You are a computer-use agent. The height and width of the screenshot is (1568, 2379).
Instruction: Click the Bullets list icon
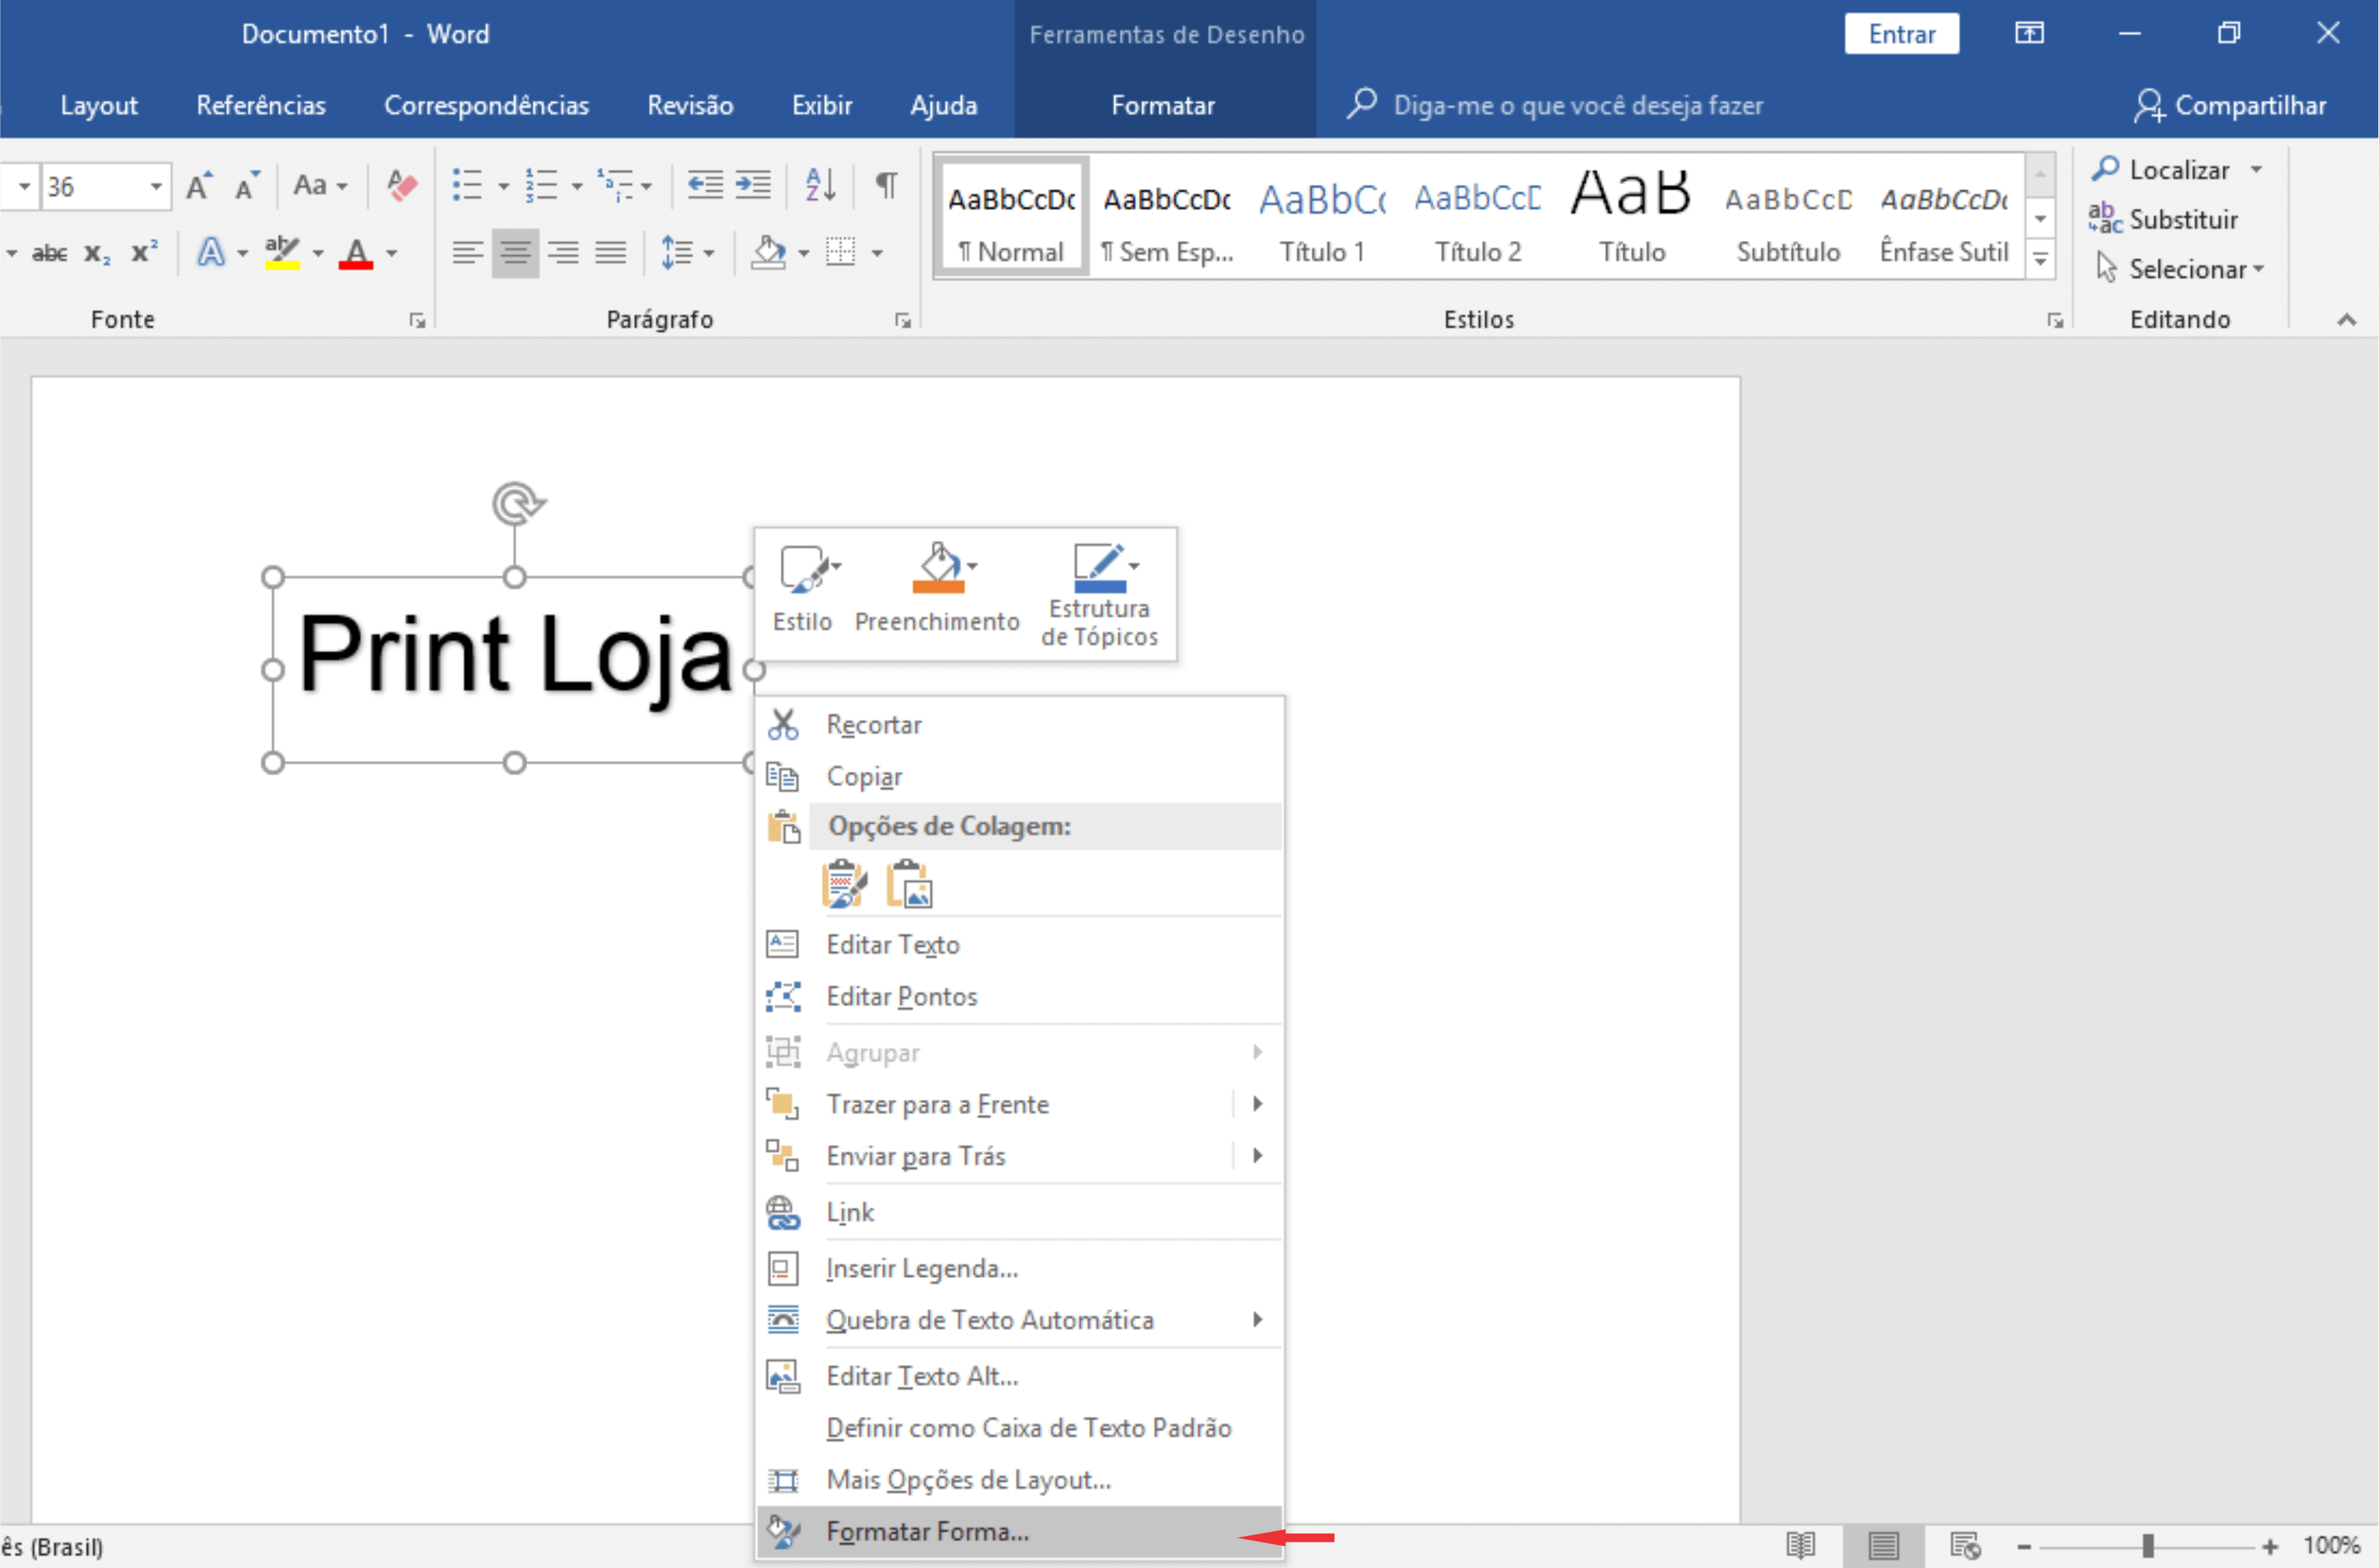point(467,185)
